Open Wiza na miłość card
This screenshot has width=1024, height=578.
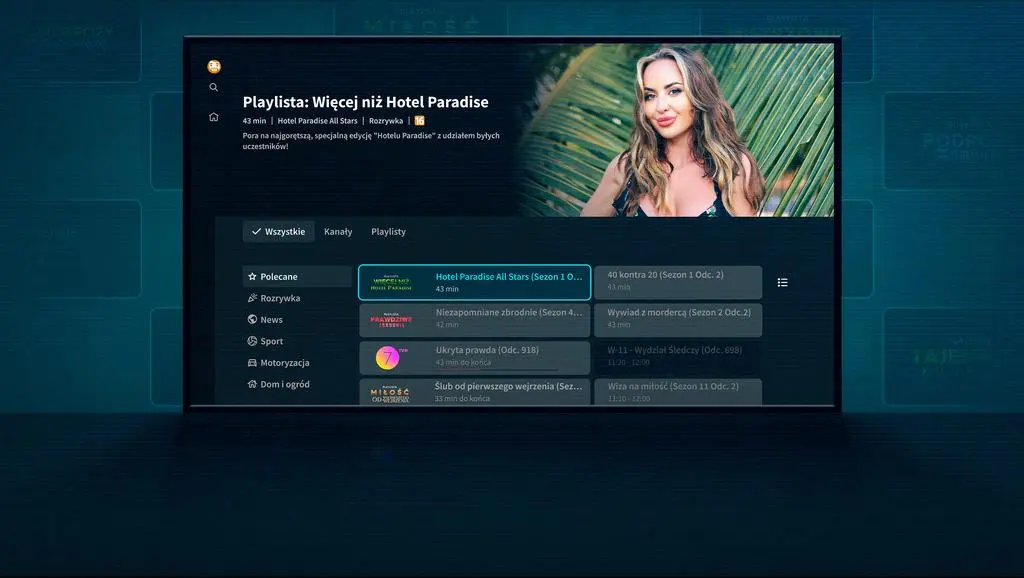pos(679,392)
